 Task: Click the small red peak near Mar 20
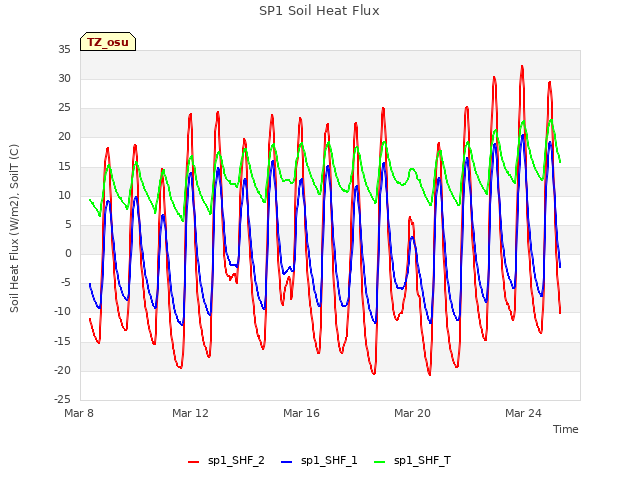pos(410,218)
